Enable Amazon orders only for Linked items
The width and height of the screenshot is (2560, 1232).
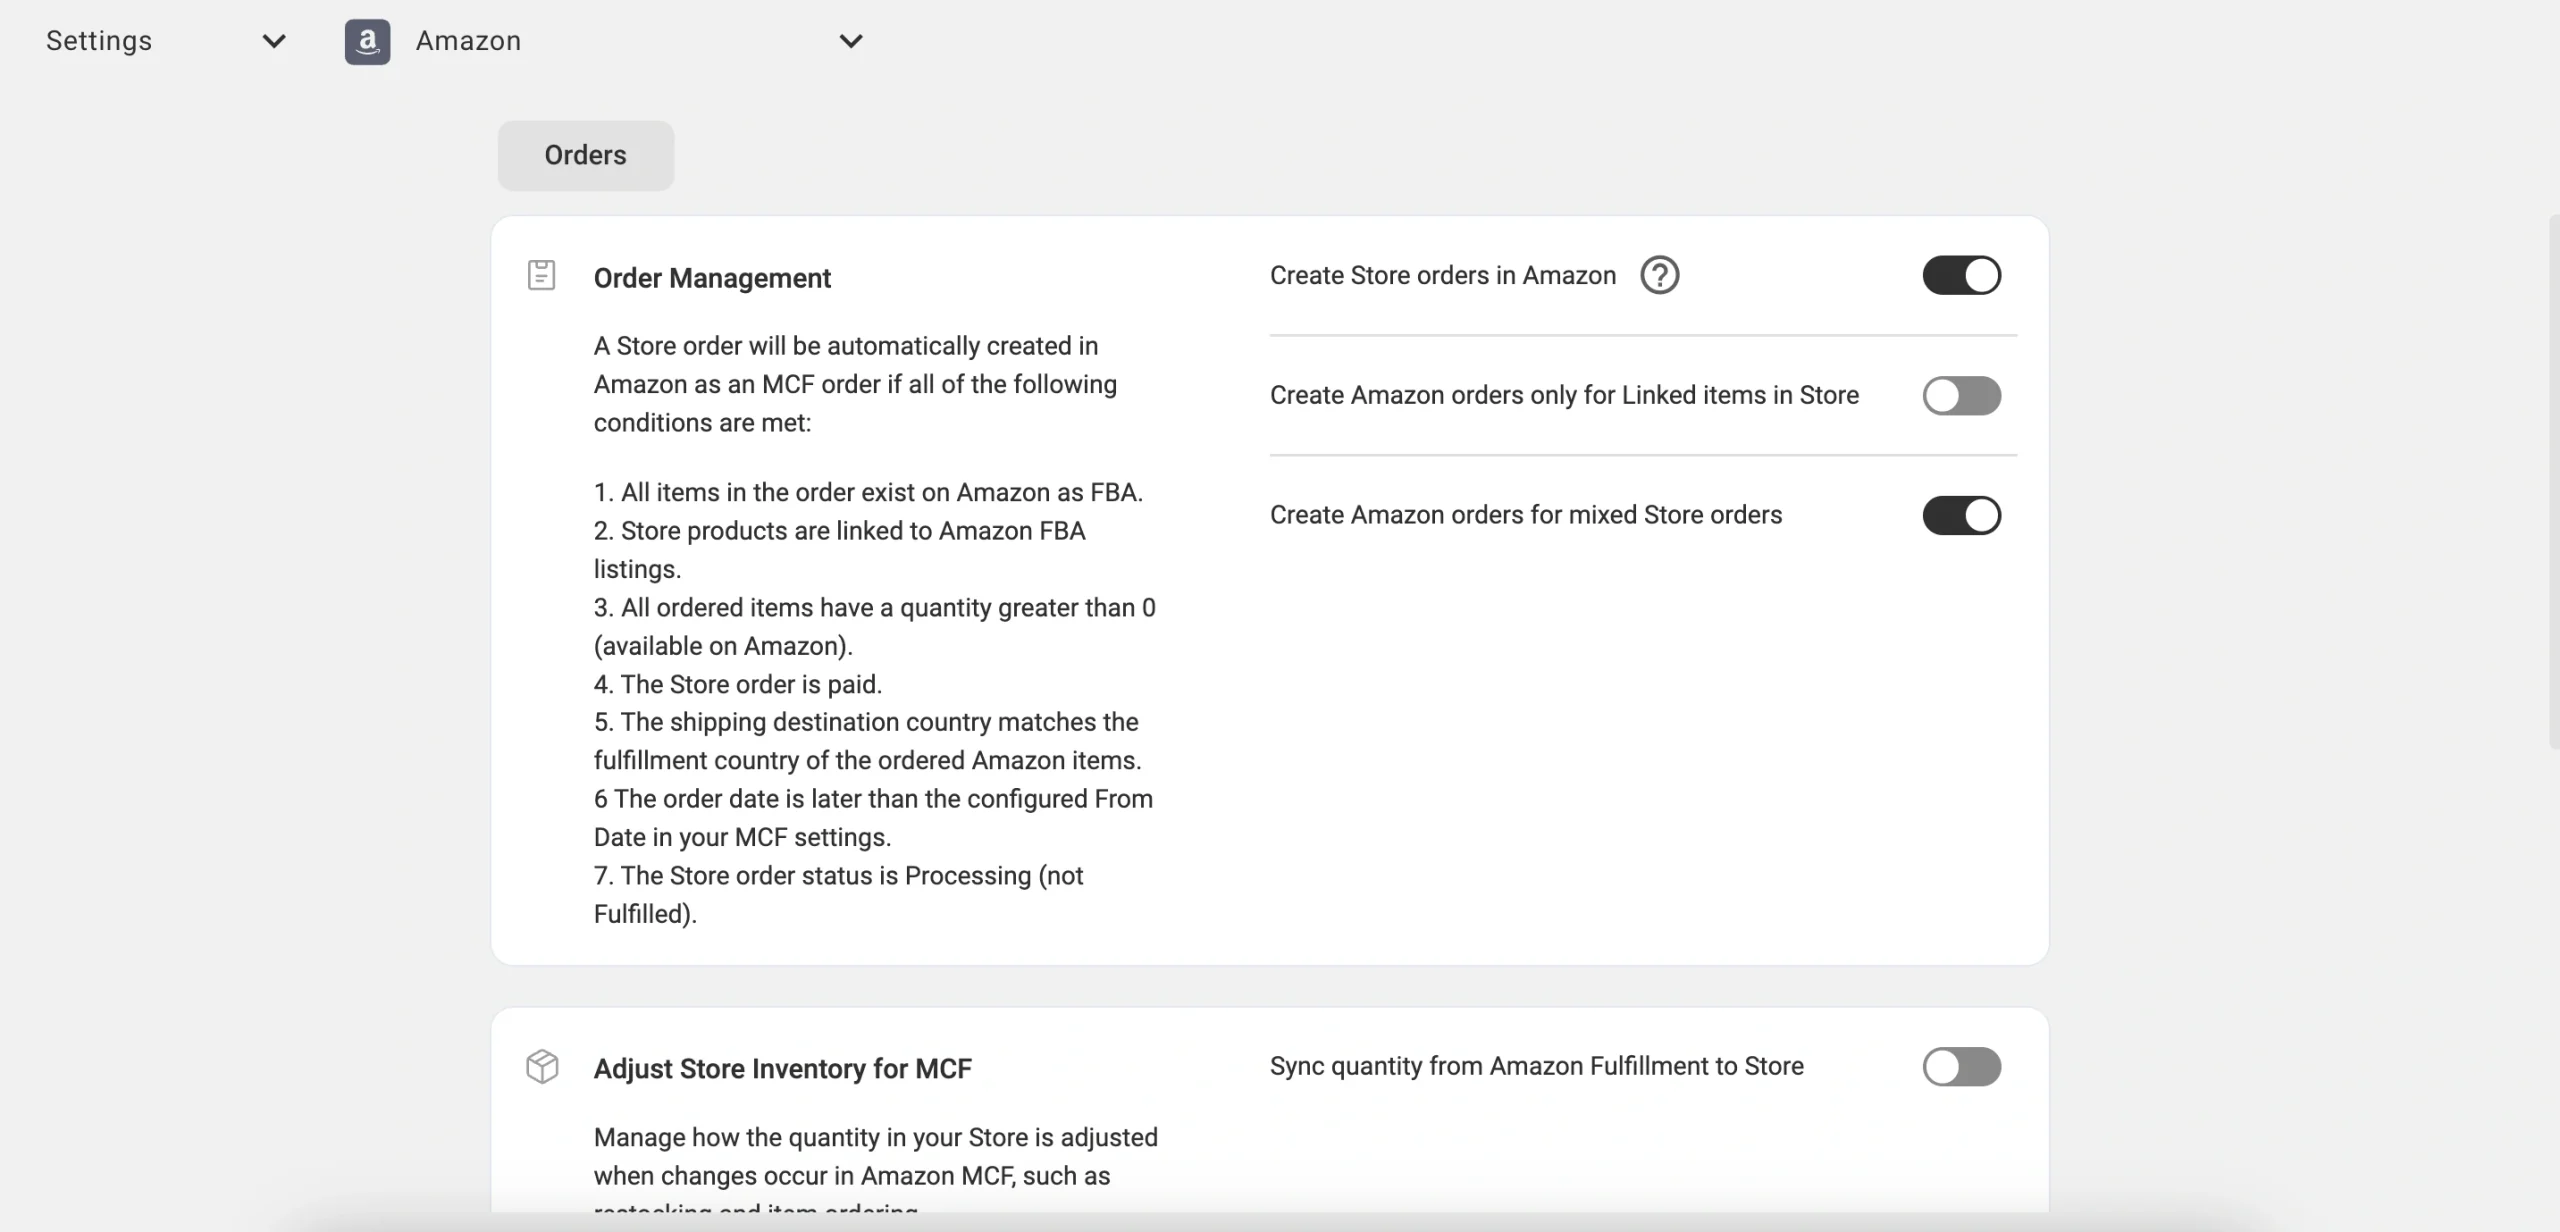point(1961,395)
